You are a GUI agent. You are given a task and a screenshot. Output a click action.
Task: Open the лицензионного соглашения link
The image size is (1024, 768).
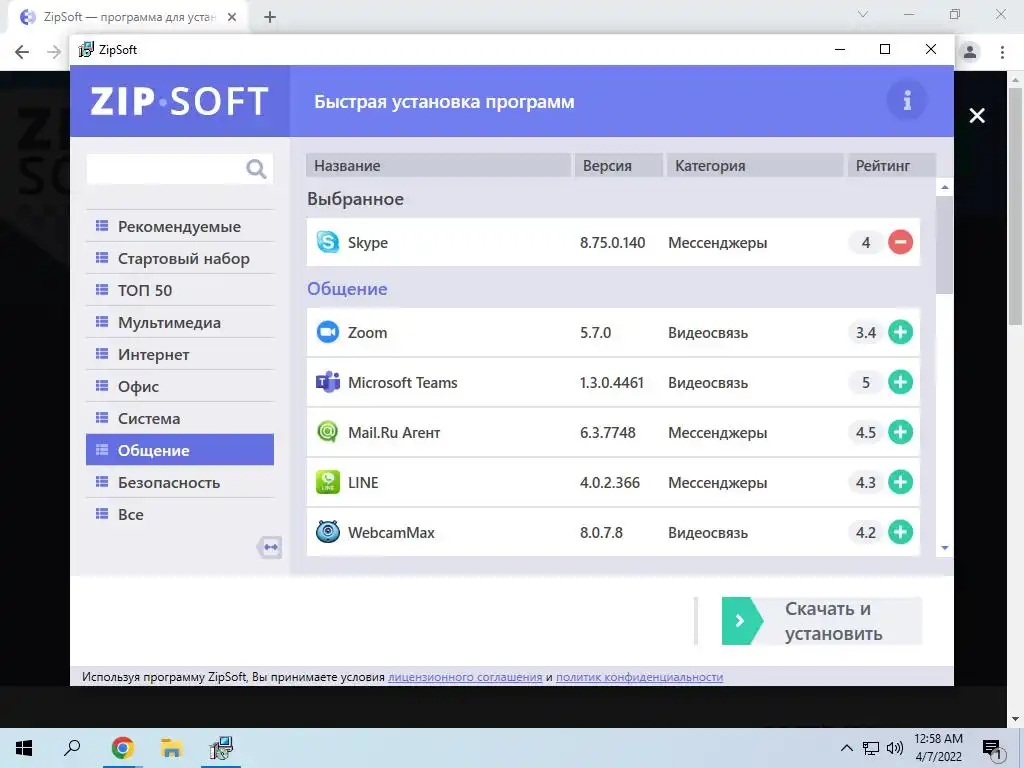click(x=465, y=677)
